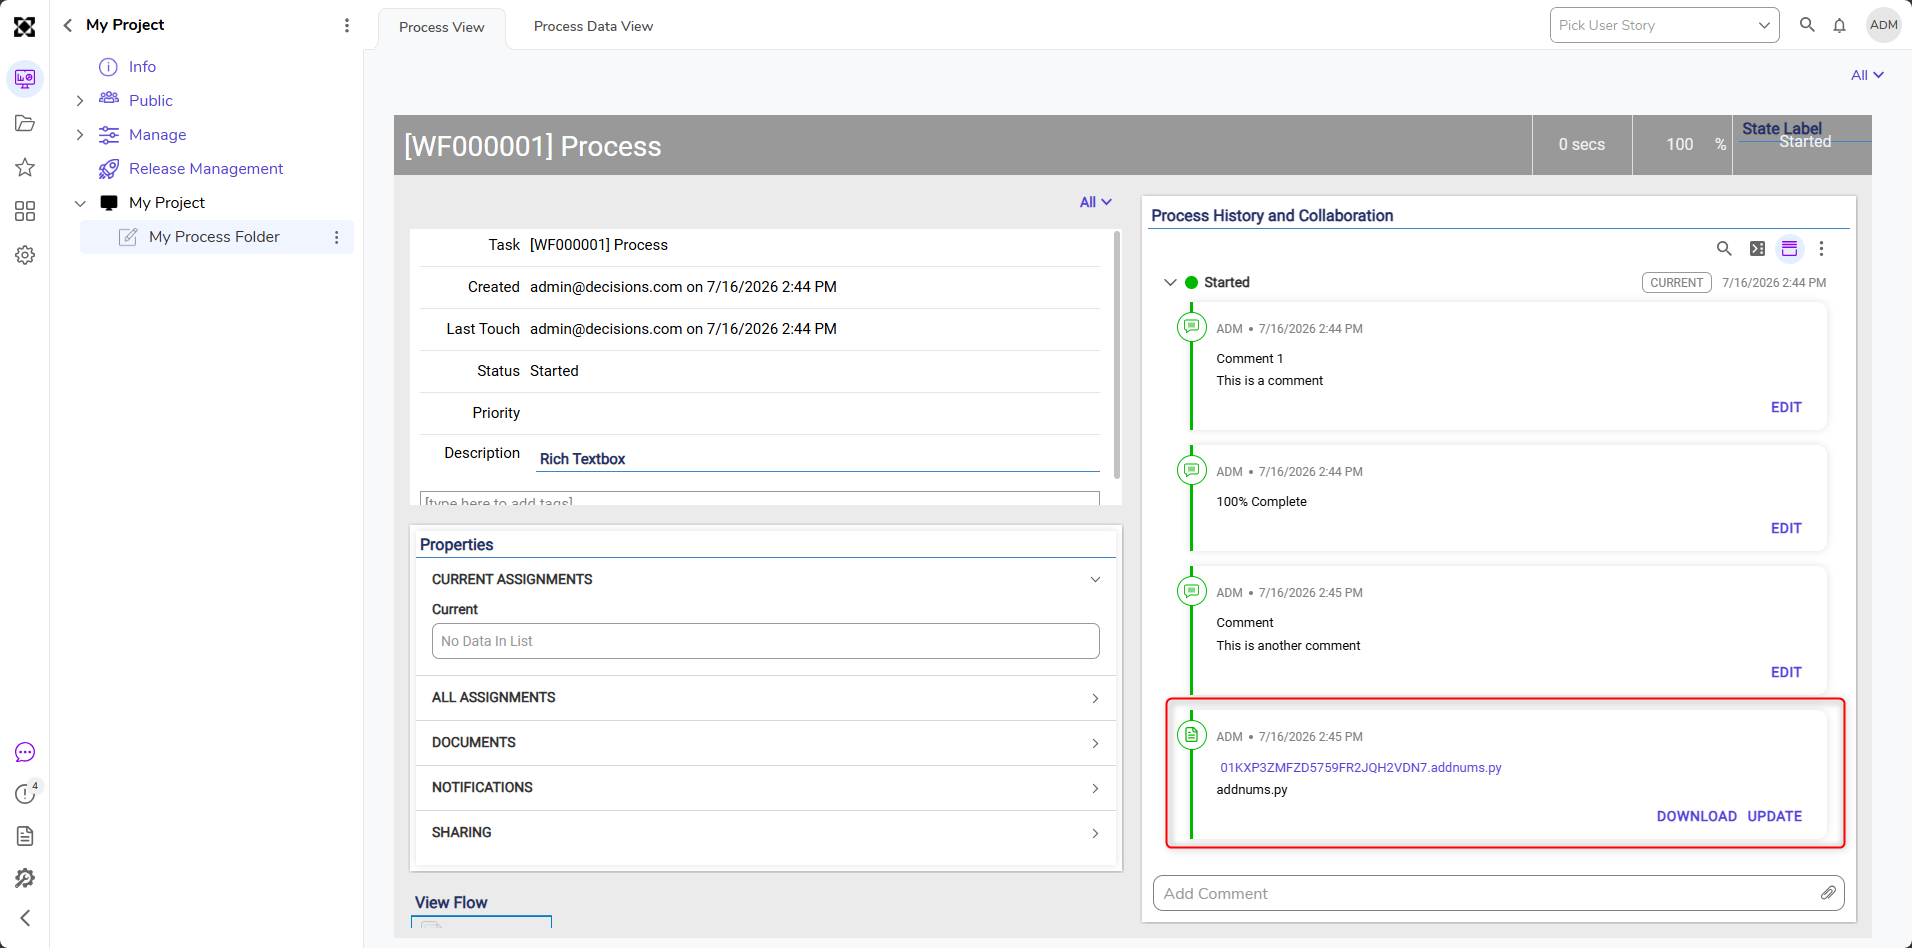This screenshot has width=1912, height=948.
Task: Click the Decisions logo icon
Action: pyautogui.click(x=25, y=27)
